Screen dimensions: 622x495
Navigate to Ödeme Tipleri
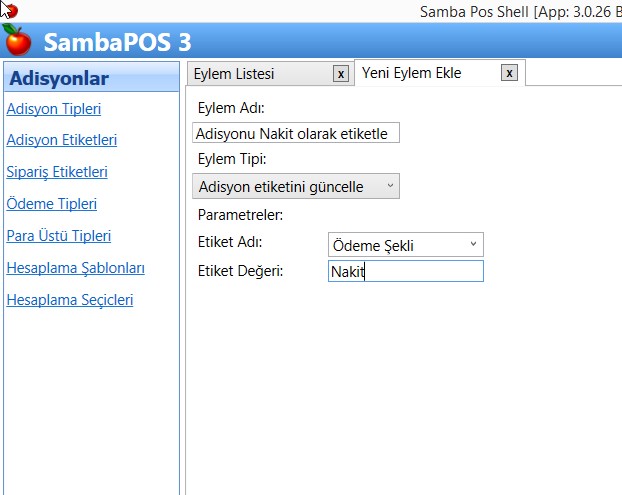click(x=51, y=204)
